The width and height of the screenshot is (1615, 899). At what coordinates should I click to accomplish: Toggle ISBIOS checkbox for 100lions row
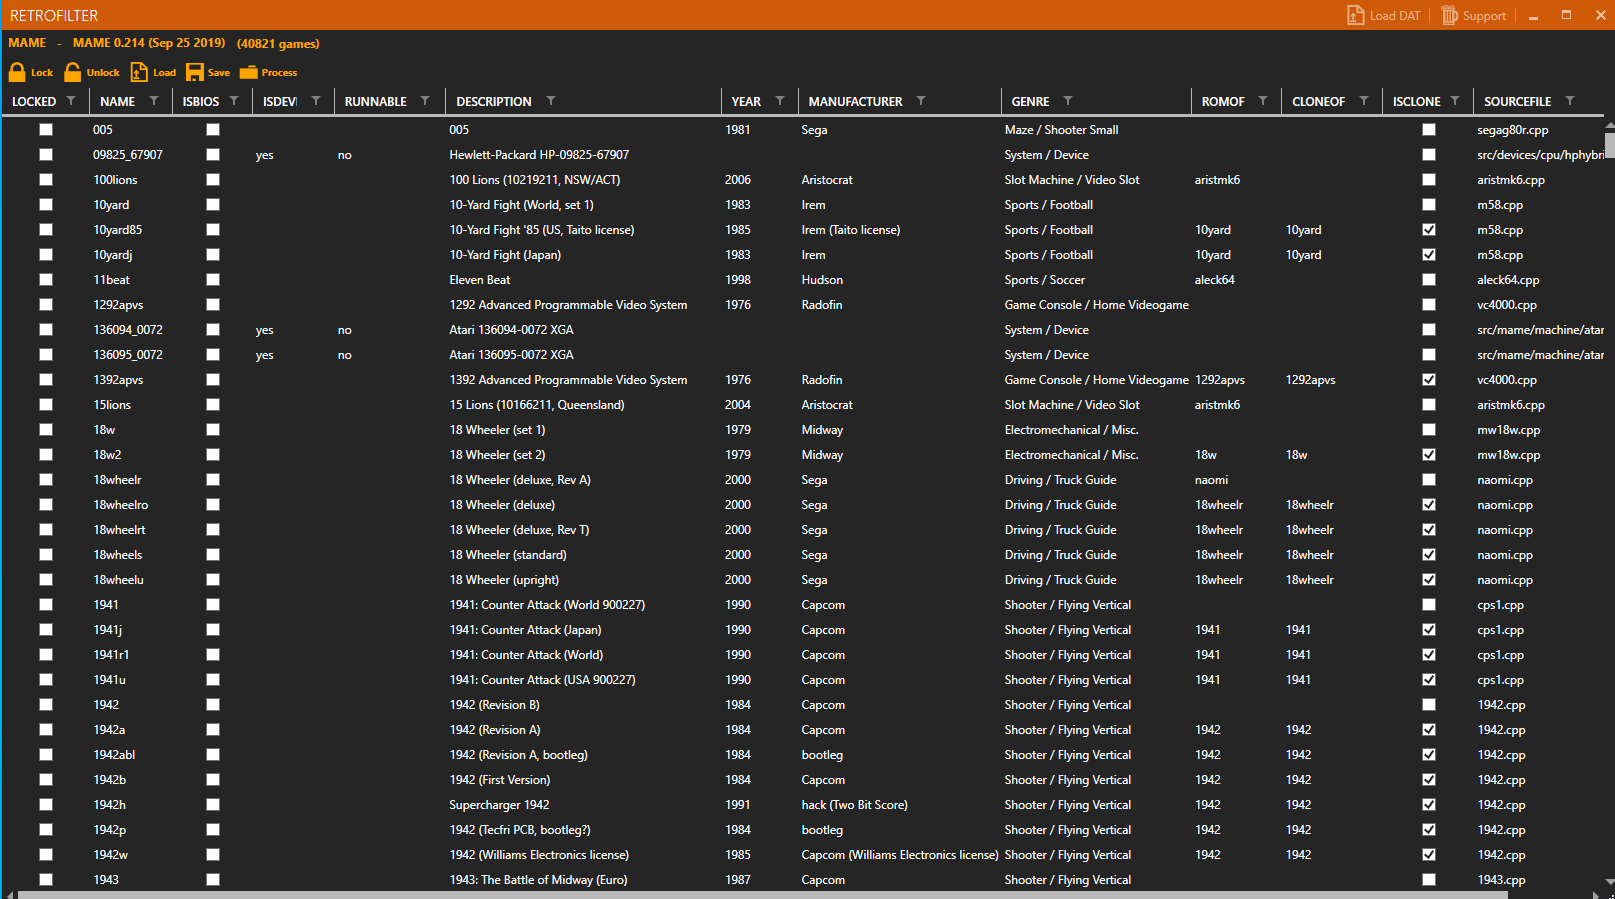213,180
